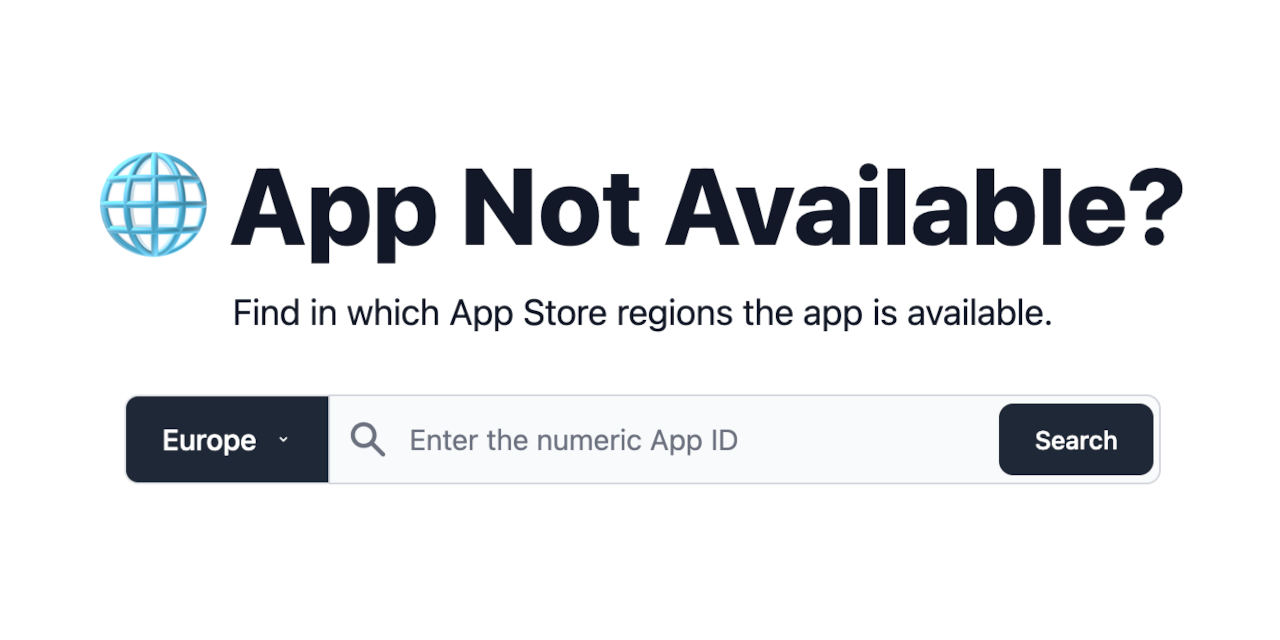This screenshot has height=640, width=1280.
Task: Expand the small chevron next to Europe
Action: tap(283, 440)
